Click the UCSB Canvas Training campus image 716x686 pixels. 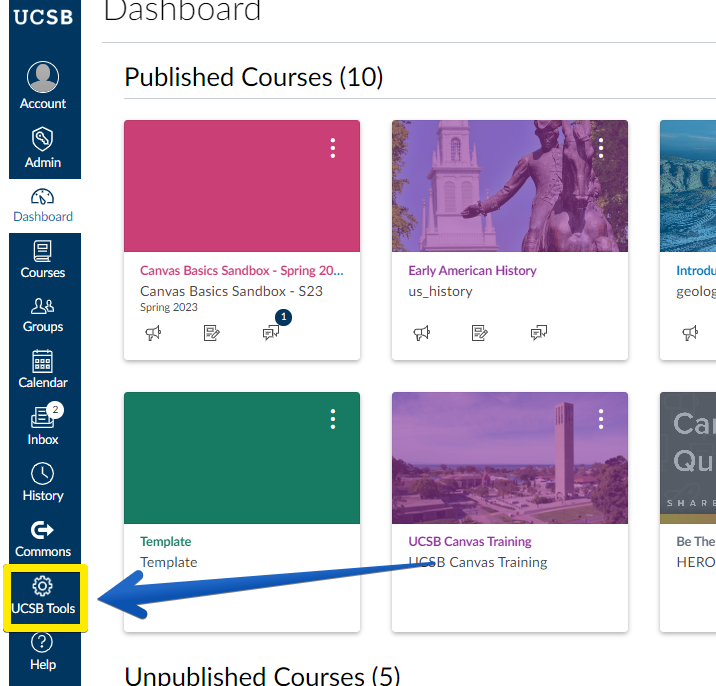(510, 458)
